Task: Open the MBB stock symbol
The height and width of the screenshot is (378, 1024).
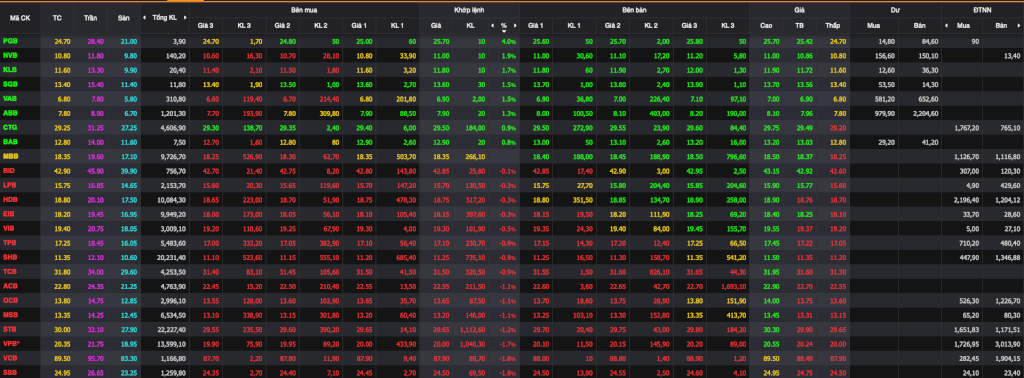Action: point(10,156)
